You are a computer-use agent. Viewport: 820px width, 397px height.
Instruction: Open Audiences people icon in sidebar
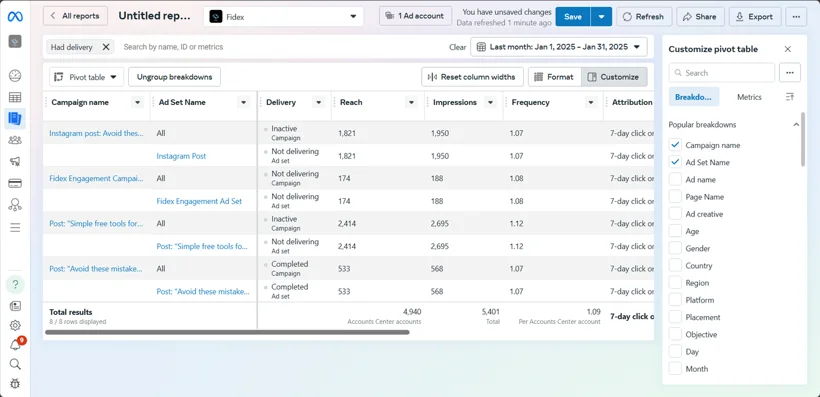[x=15, y=140]
